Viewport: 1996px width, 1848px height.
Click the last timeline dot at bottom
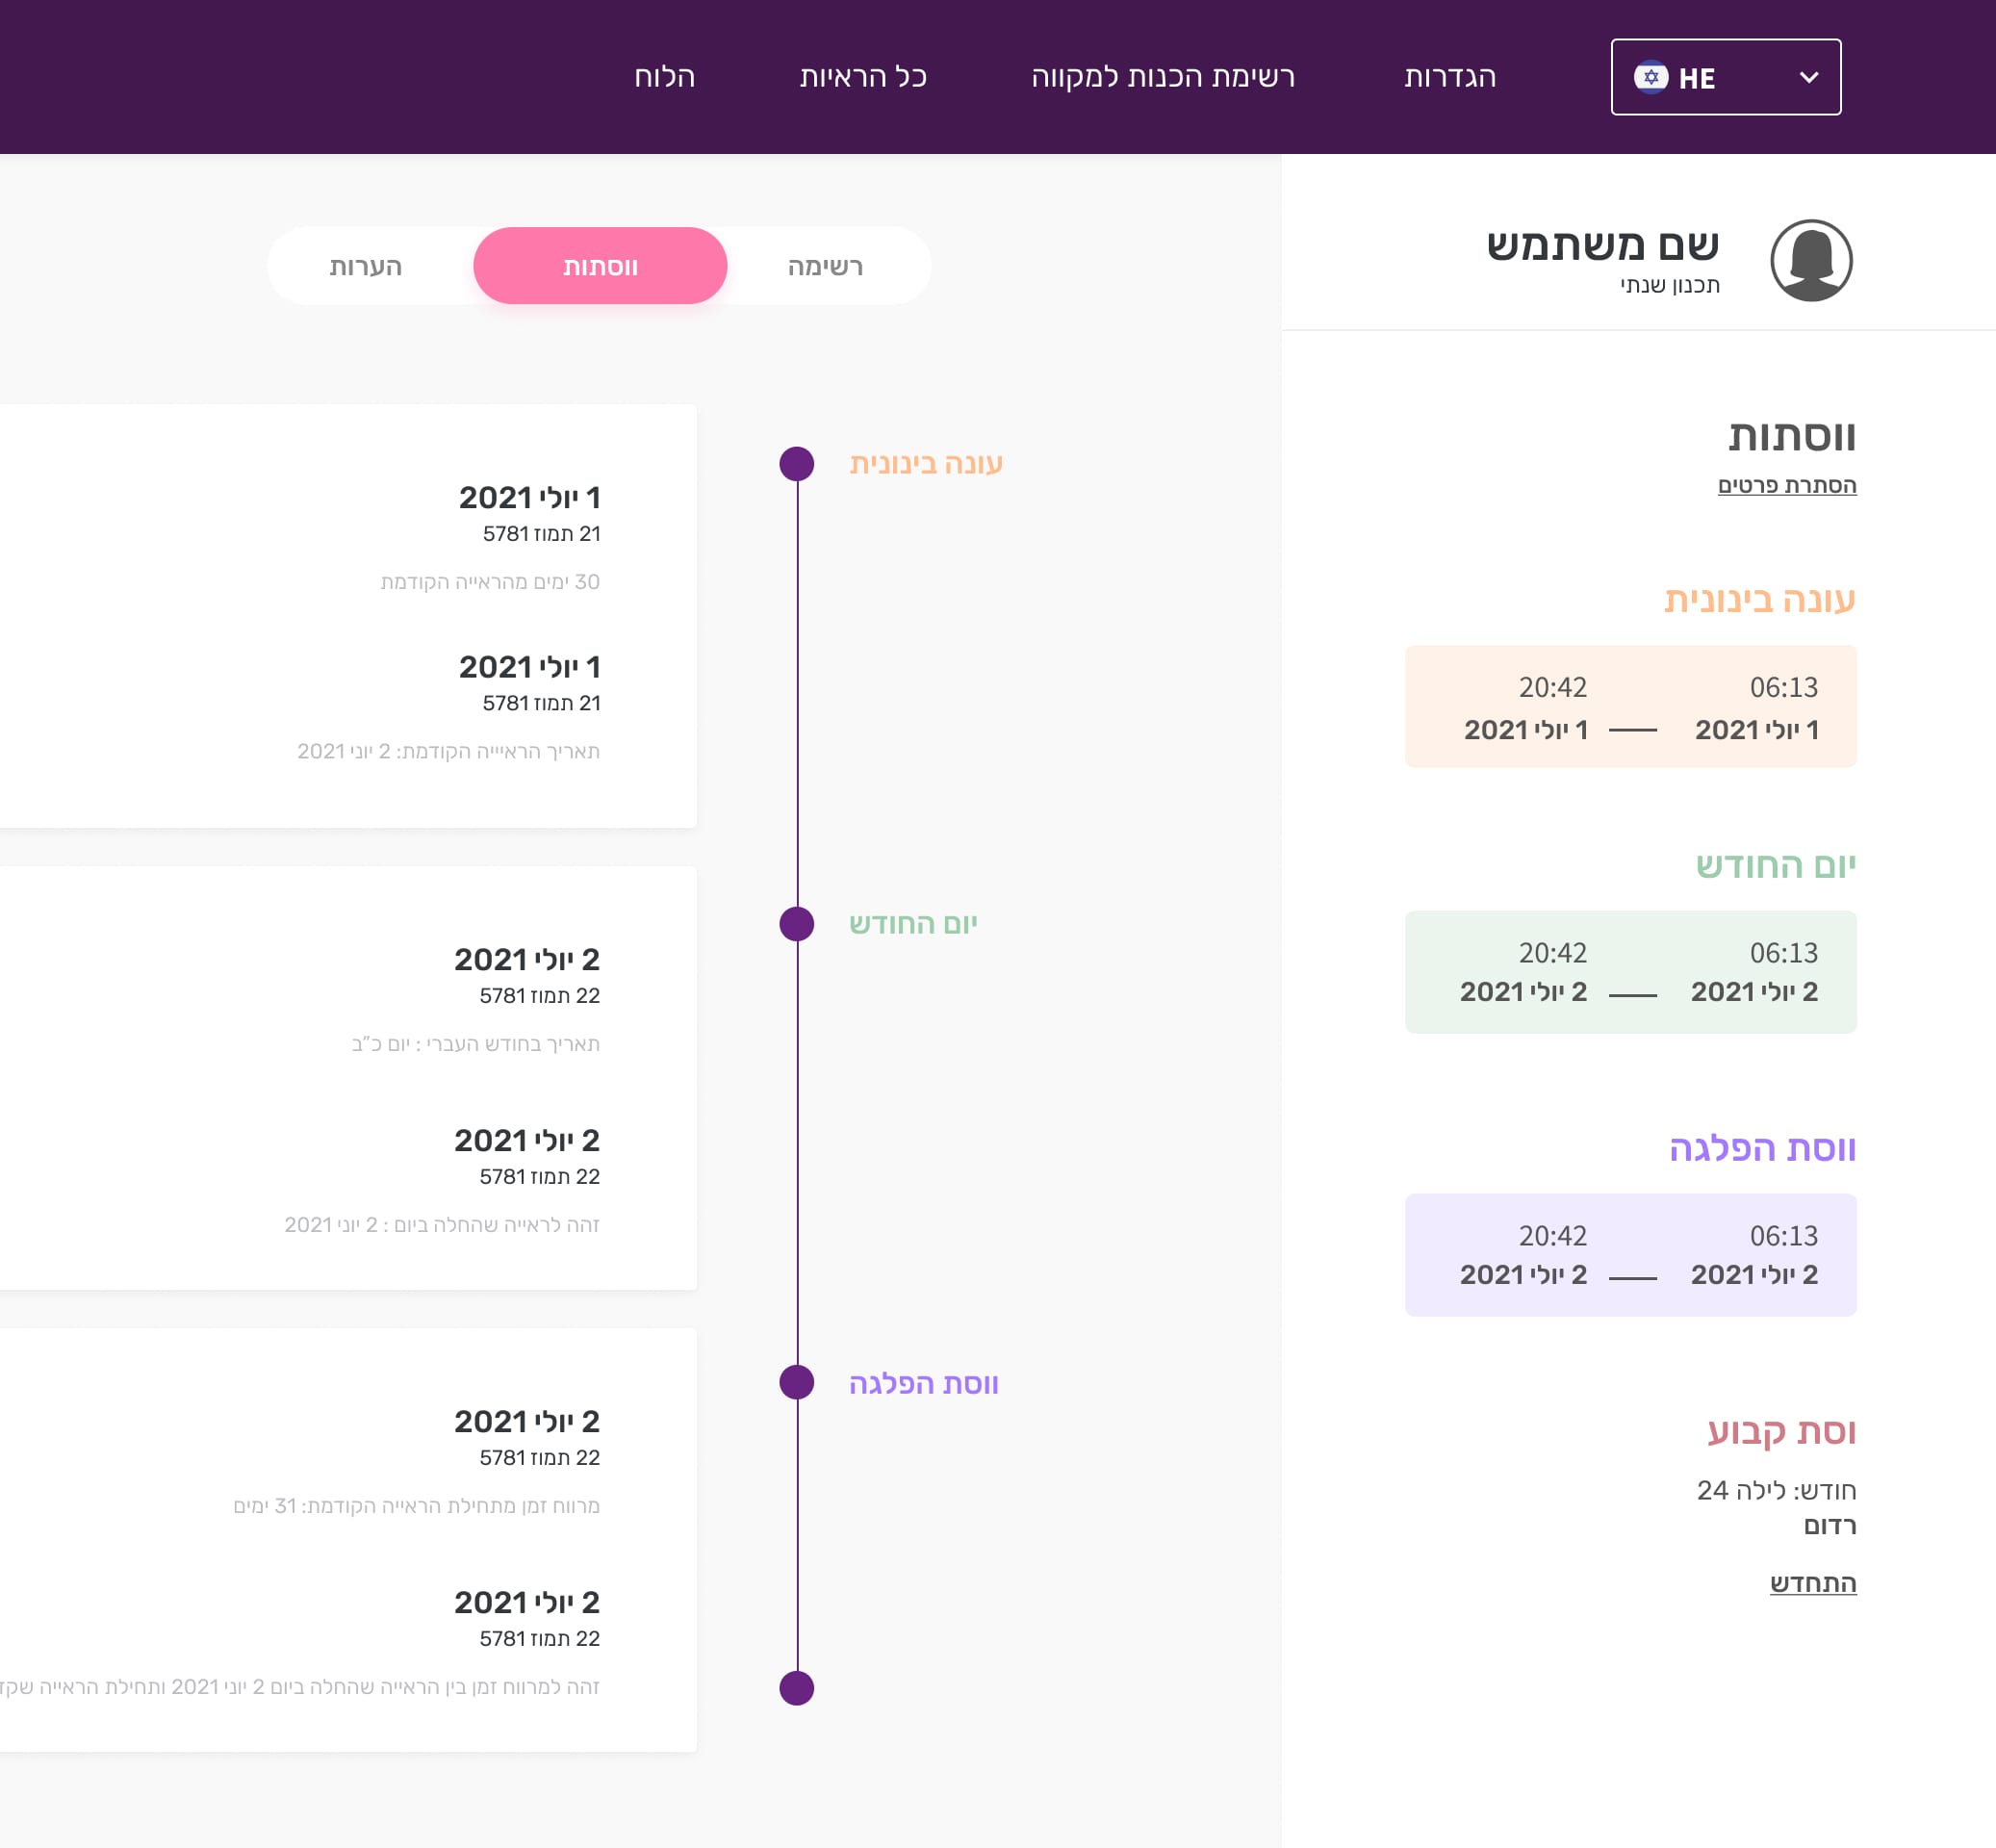coord(796,1688)
